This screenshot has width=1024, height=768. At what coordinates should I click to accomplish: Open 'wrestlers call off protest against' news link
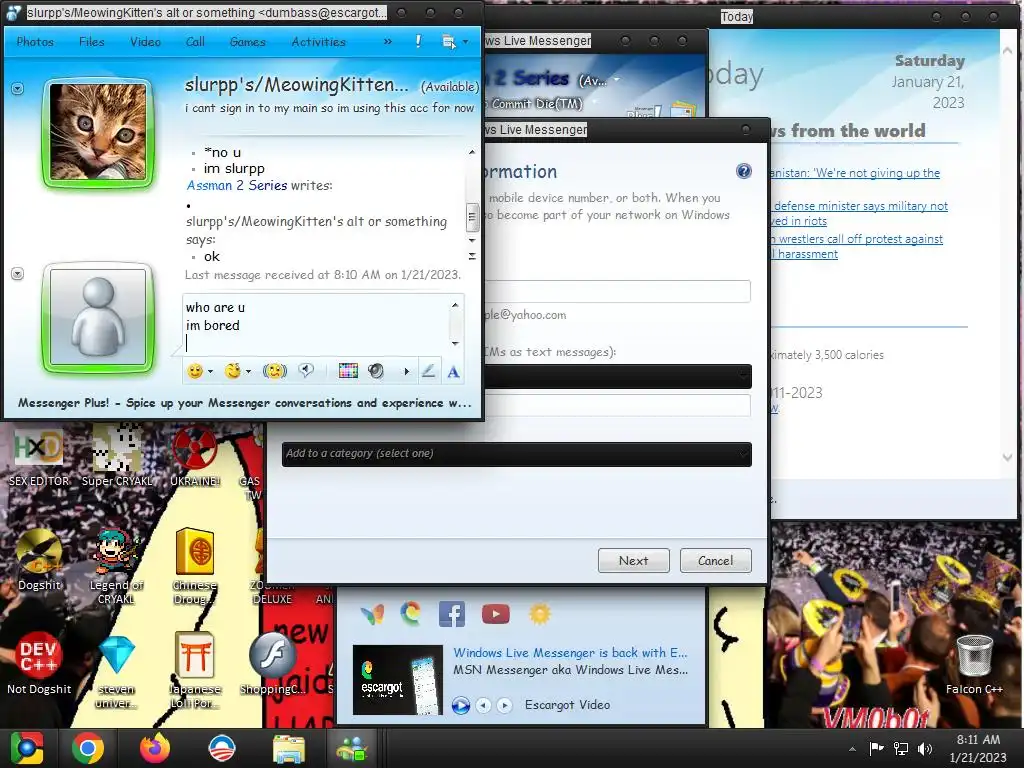pyautogui.click(x=860, y=239)
